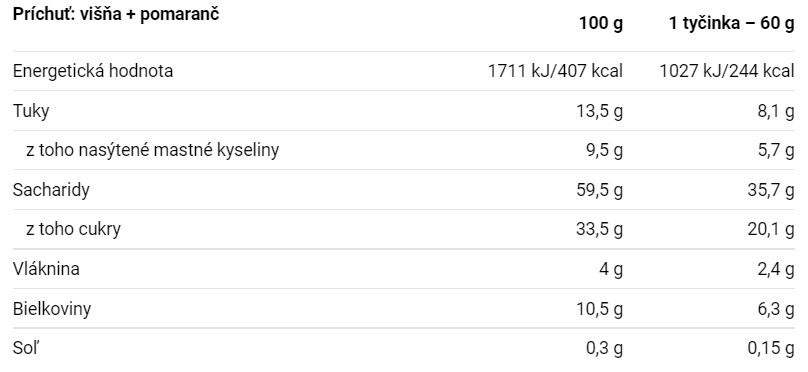Select the 1 tyčinka – 60 g header
This screenshot has height=372, width=808.
pos(732,24)
